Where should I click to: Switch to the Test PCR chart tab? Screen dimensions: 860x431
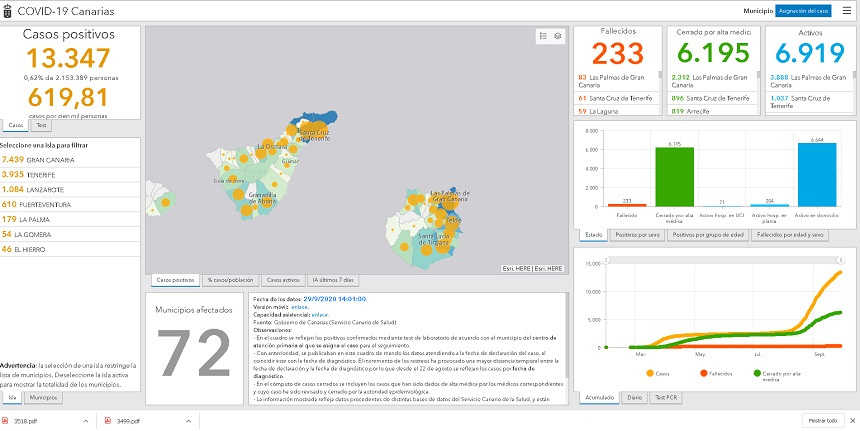tap(664, 397)
